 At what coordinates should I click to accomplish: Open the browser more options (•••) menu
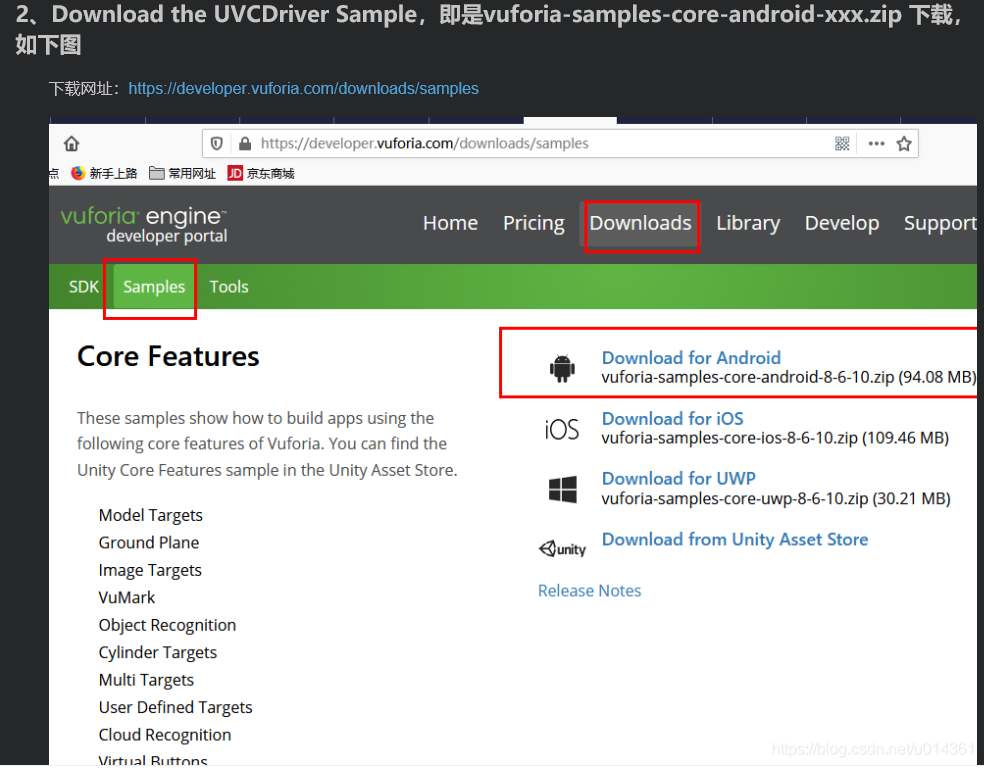pyautogui.click(x=874, y=143)
